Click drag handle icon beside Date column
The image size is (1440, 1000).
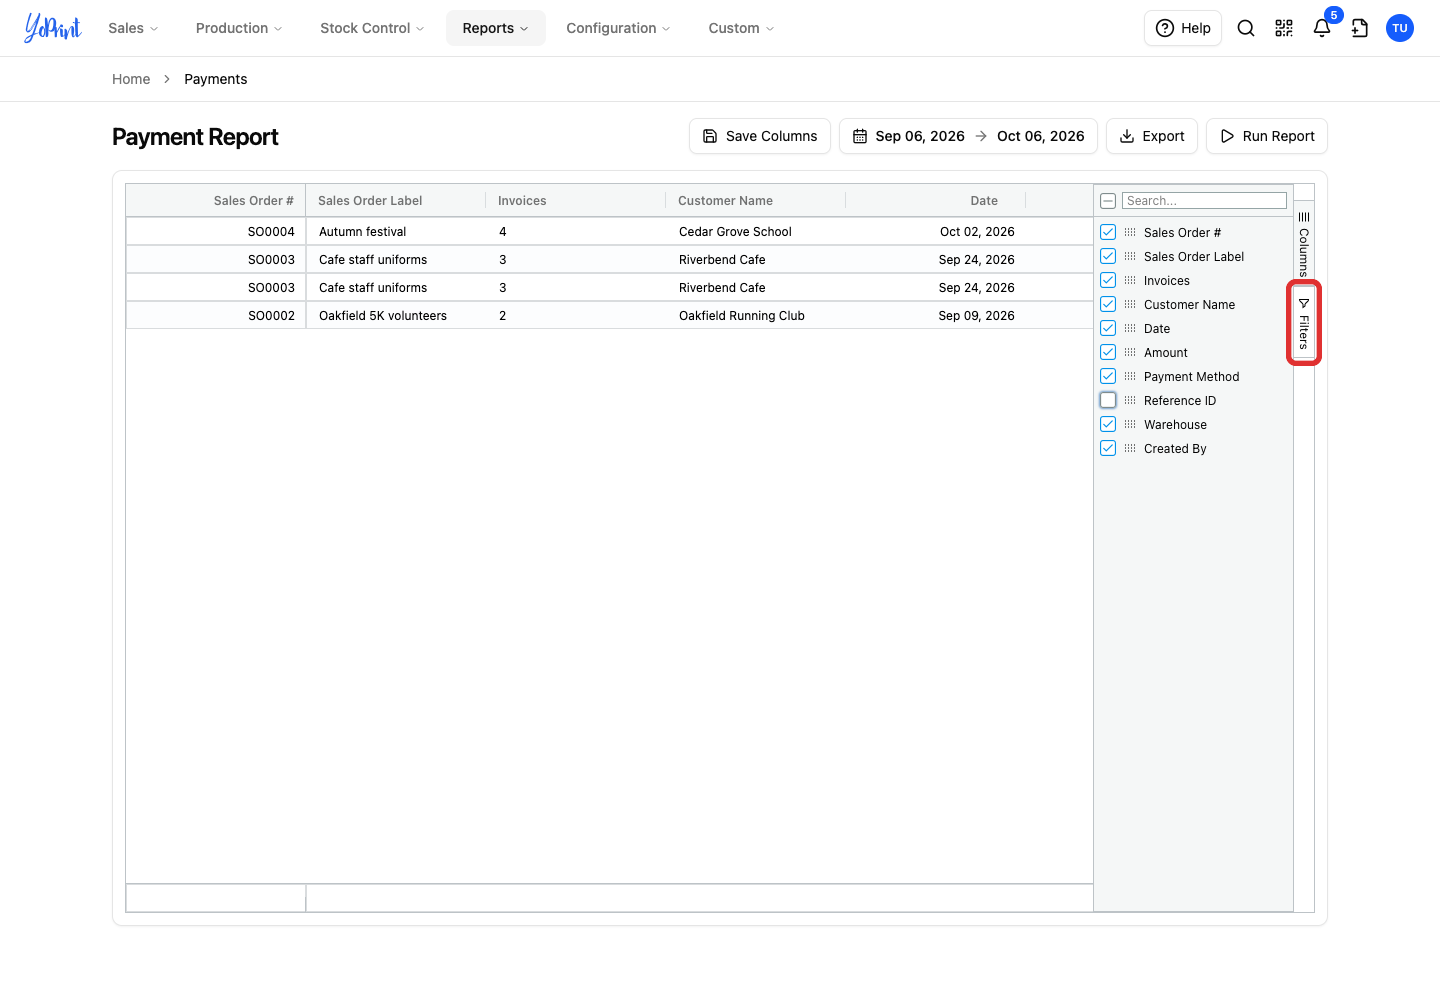1130,328
